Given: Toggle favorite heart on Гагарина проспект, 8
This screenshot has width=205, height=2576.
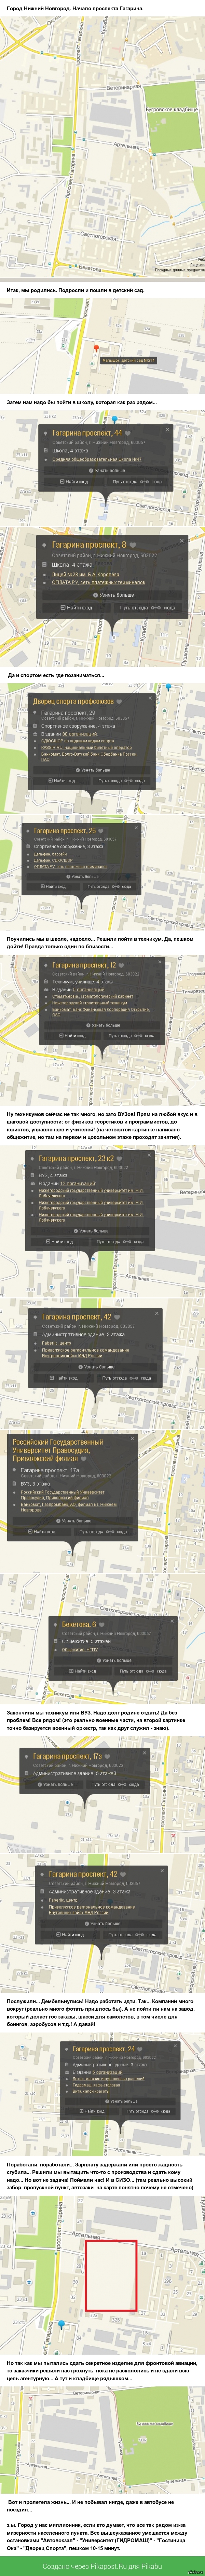Looking at the screenshot, I should click(x=132, y=545).
